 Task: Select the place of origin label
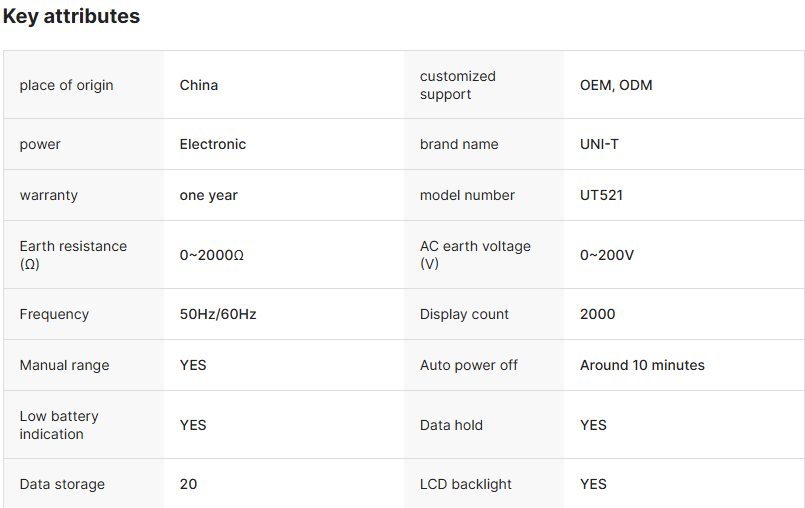coord(66,85)
